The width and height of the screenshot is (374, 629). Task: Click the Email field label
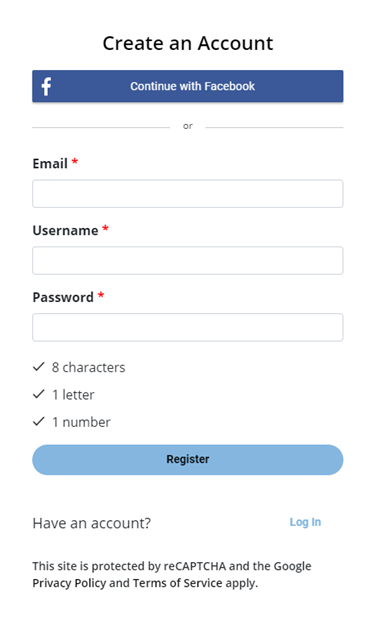[x=50, y=164]
